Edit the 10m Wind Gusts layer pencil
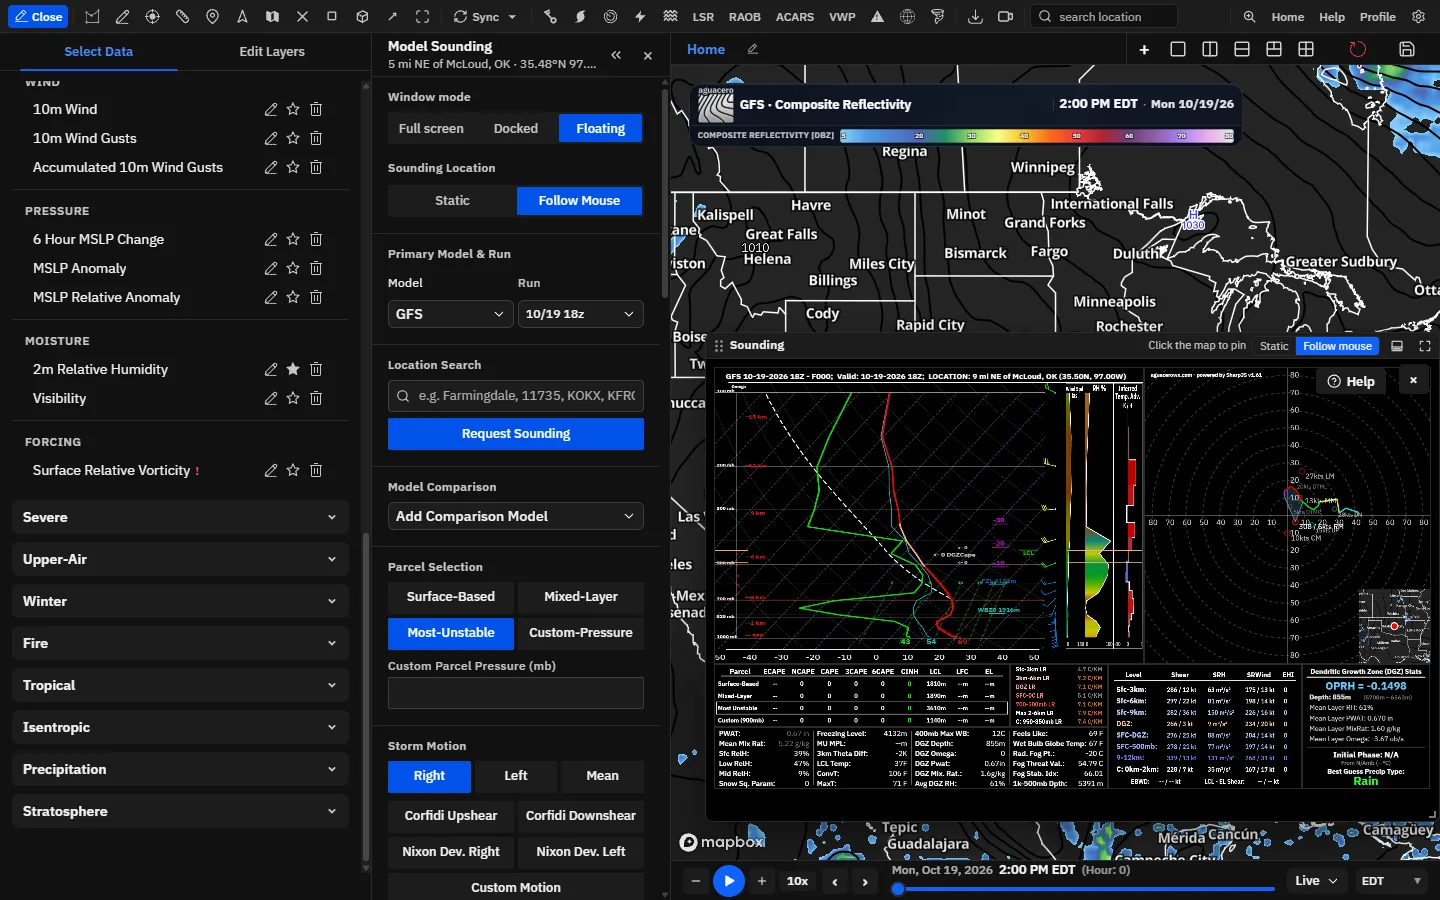Viewport: 1440px width, 900px height. pos(271,138)
